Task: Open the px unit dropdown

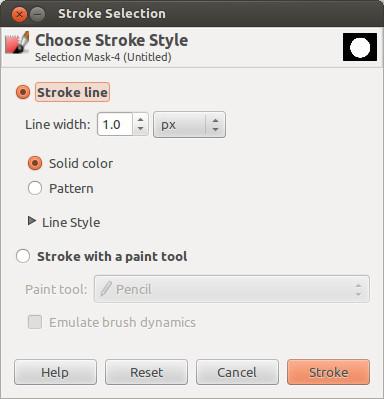Action: (x=189, y=125)
